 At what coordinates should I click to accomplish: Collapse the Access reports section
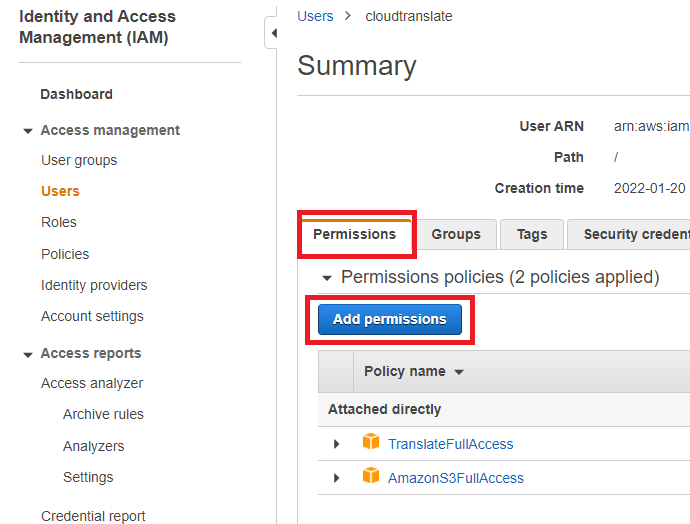click(x=27, y=354)
